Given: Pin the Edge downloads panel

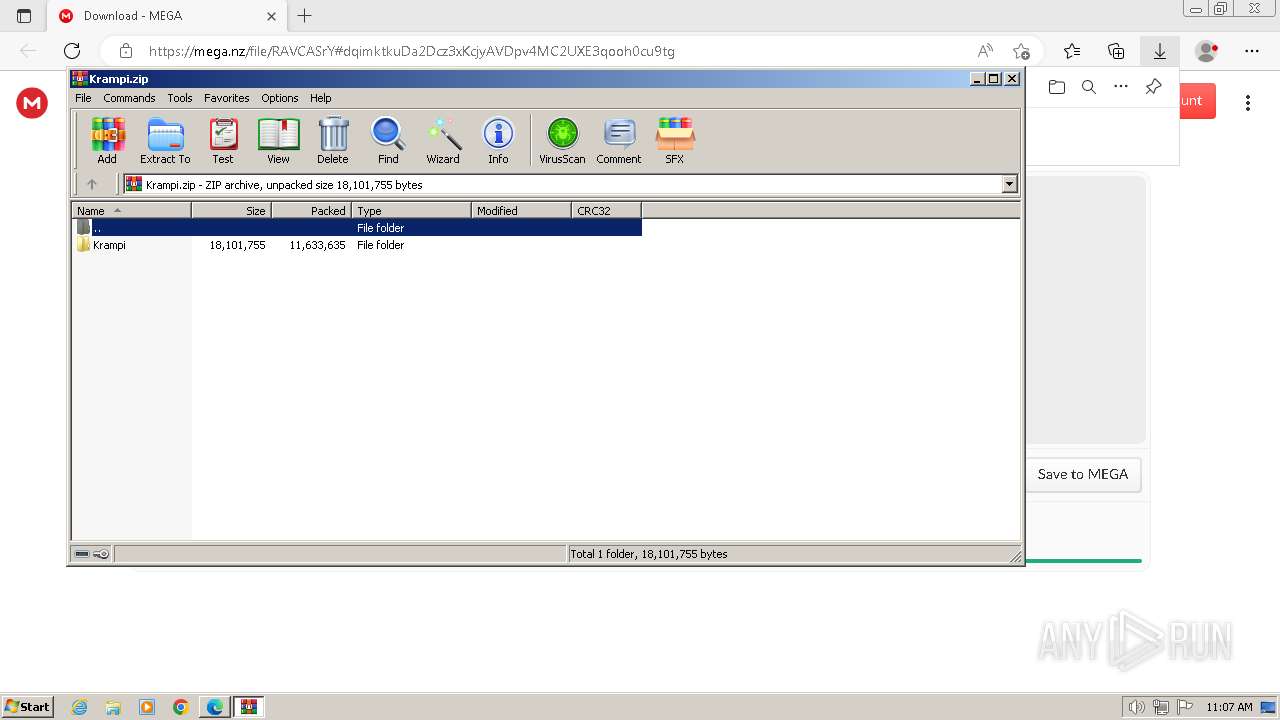Looking at the screenshot, I should pyautogui.click(x=1153, y=87).
